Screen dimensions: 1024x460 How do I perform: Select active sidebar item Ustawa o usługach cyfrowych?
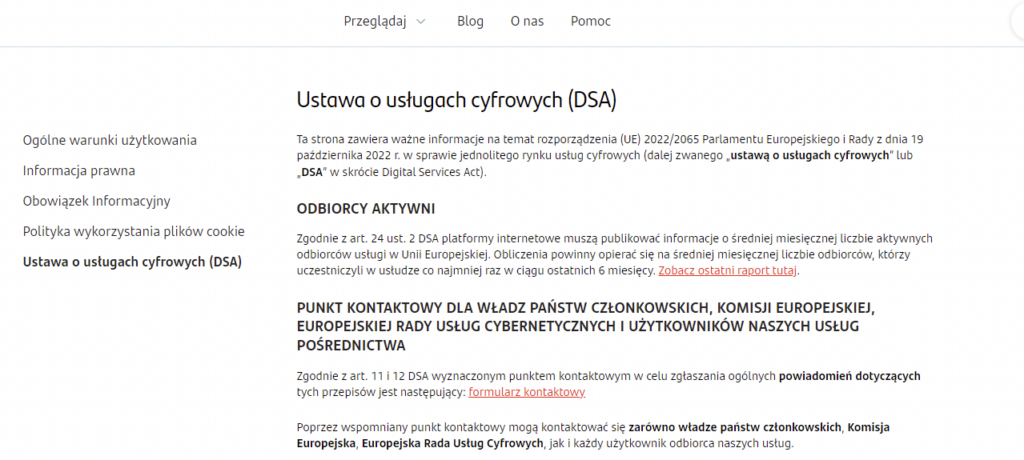[132, 262]
